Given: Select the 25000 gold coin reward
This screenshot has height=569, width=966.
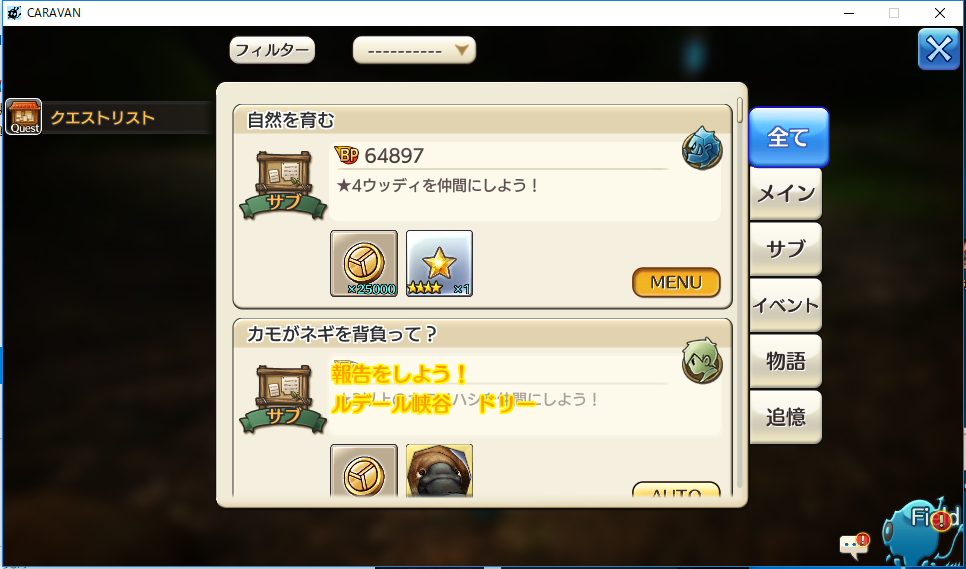Looking at the screenshot, I should click(x=364, y=264).
